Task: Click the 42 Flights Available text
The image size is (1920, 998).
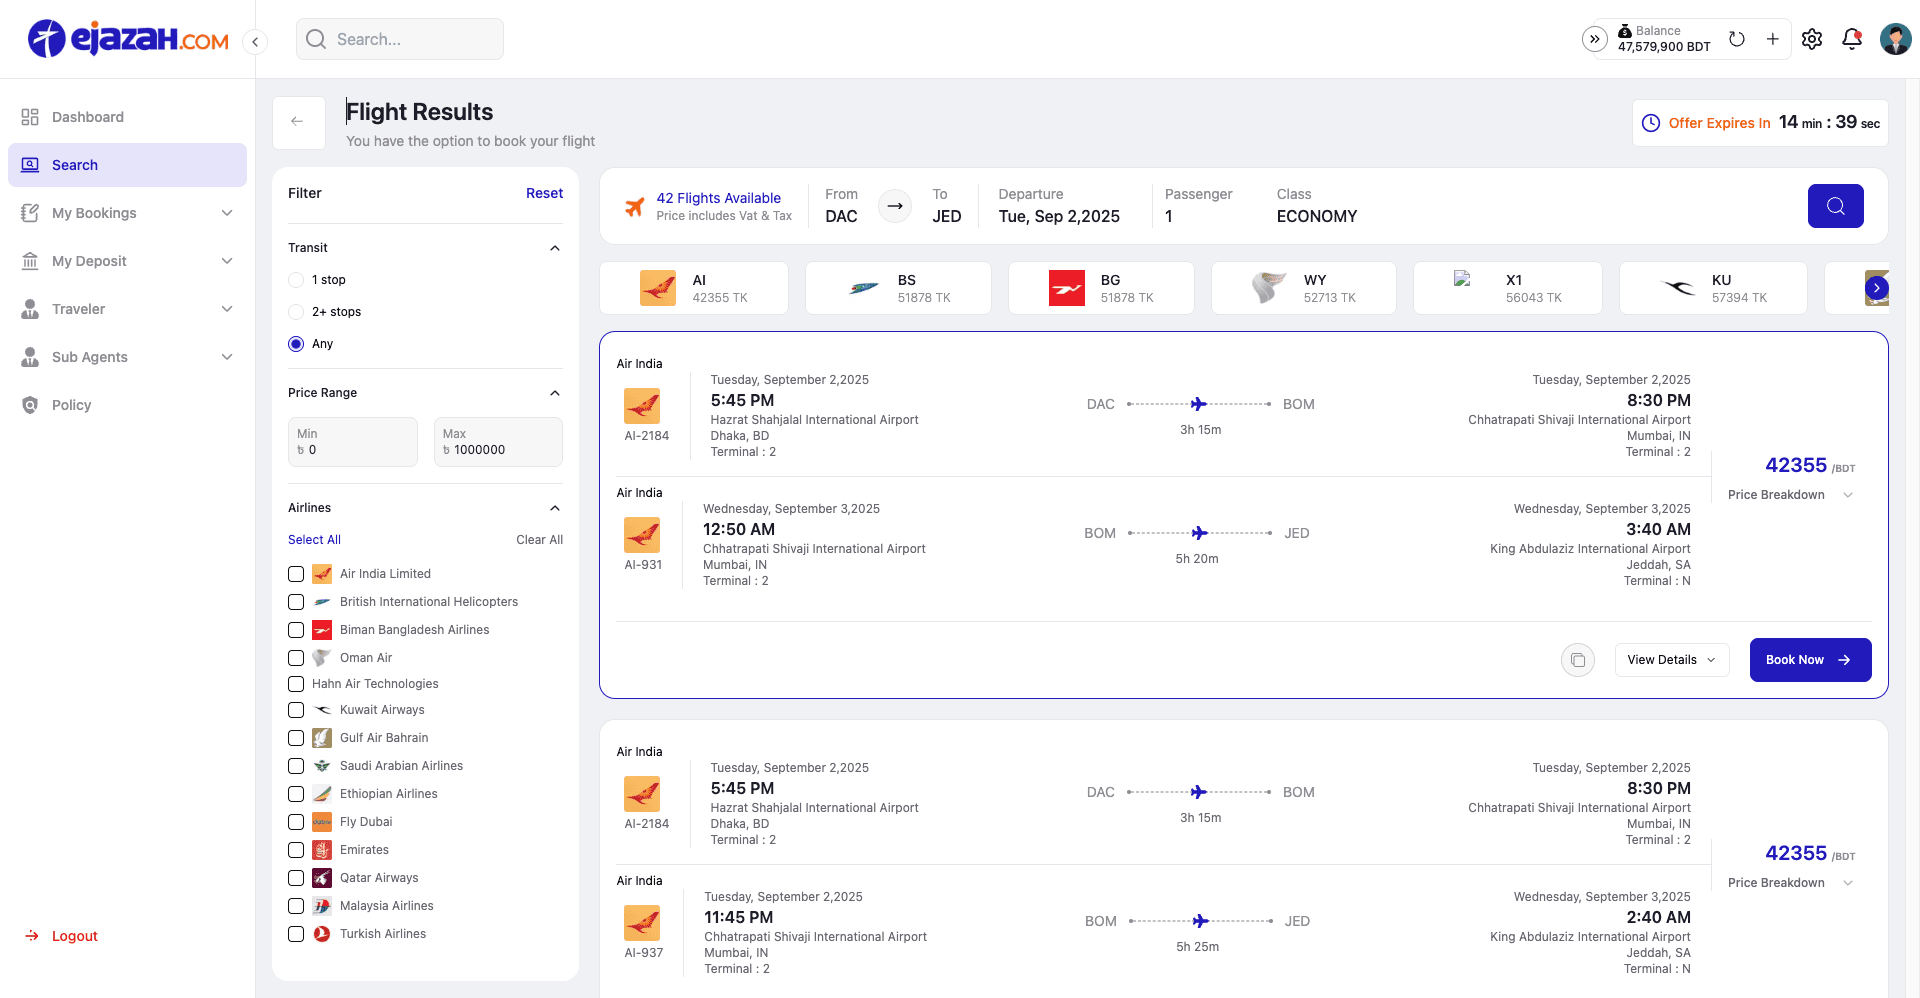Action: click(x=718, y=198)
